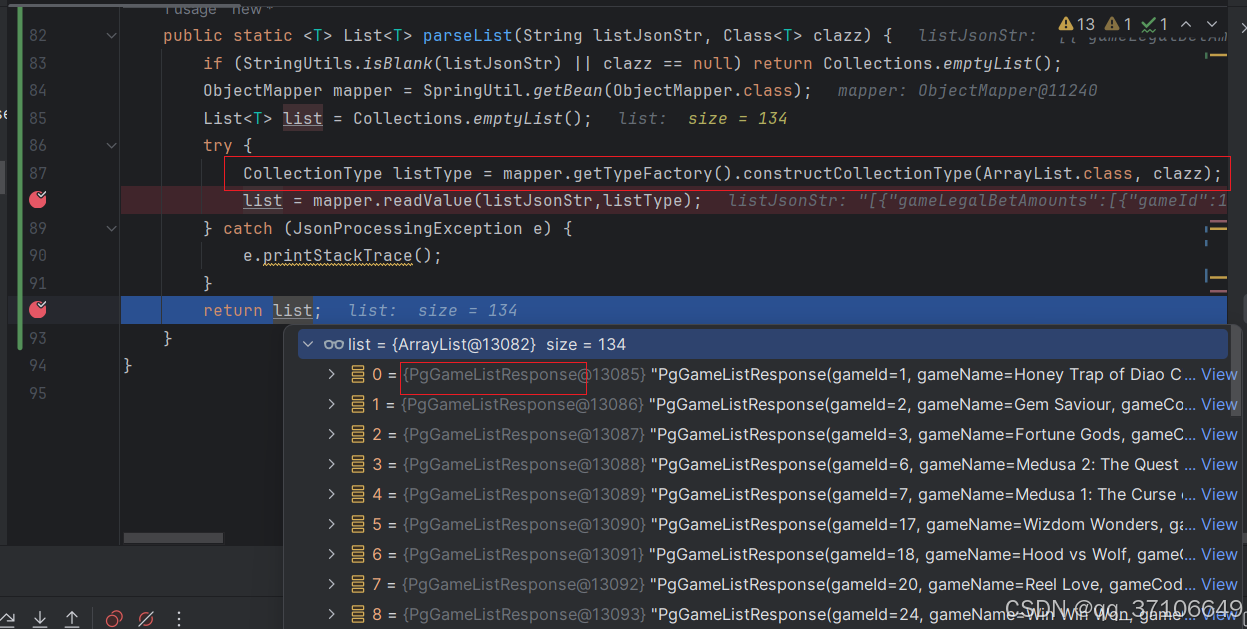Click the horizontal scrollbar below the editor
The height and width of the screenshot is (629, 1247).
coord(172,538)
